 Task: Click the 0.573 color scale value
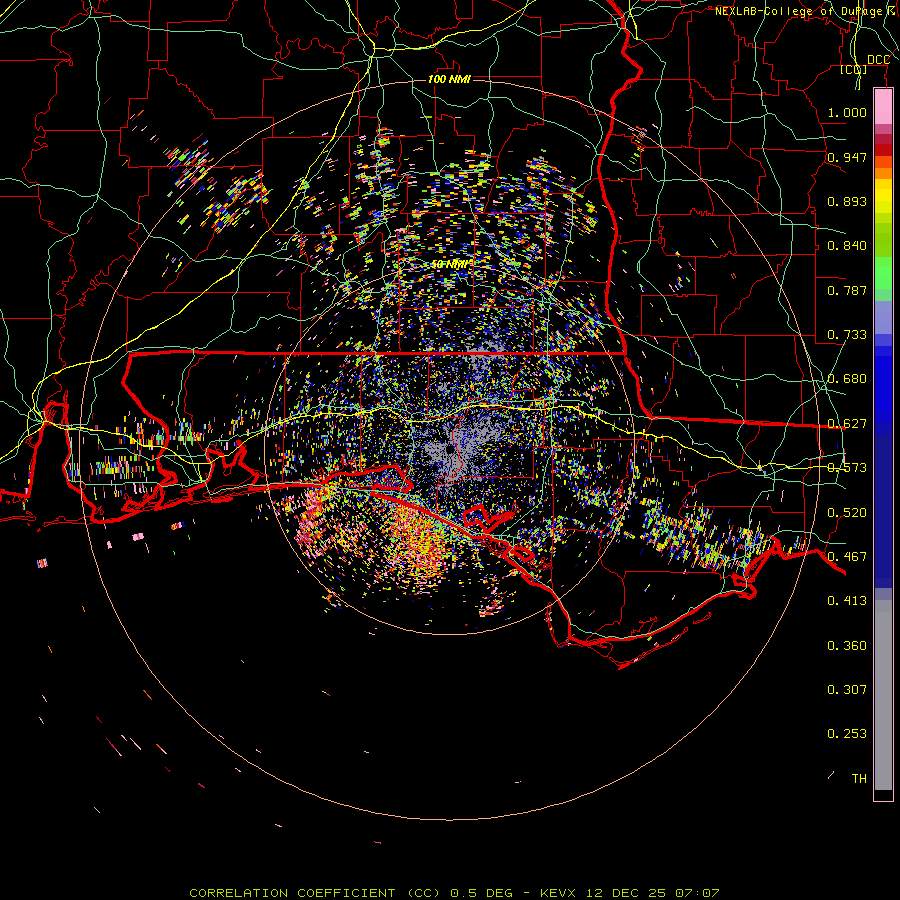click(x=847, y=468)
